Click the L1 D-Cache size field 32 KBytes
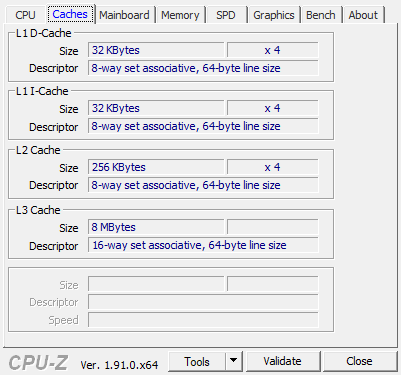The height and width of the screenshot is (375, 401). [x=156, y=50]
